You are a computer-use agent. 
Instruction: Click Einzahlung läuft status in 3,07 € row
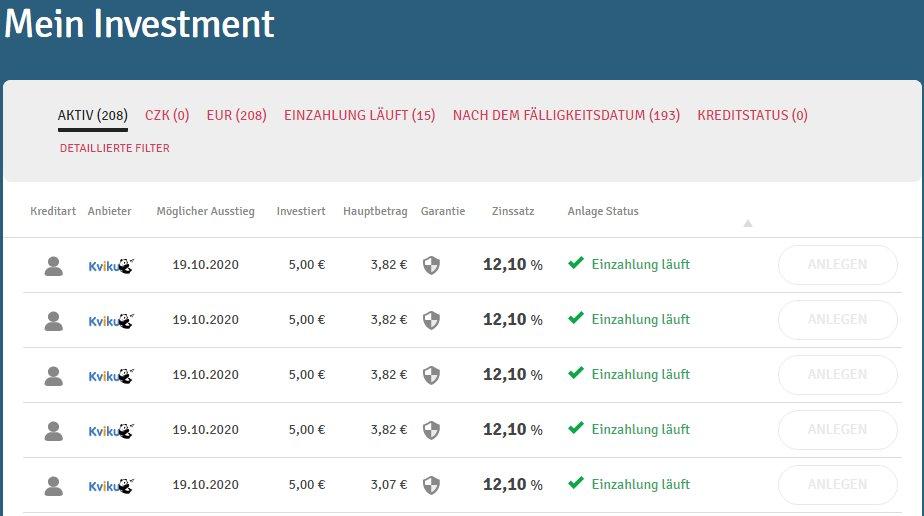point(641,484)
